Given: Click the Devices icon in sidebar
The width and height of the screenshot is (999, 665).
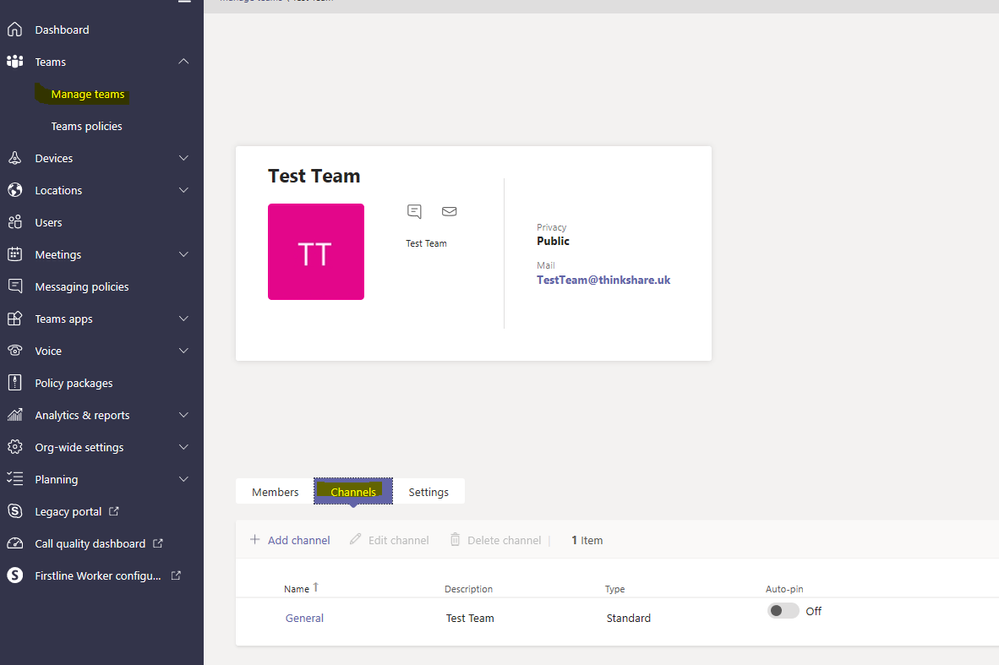Looking at the screenshot, I should (15, 157).
